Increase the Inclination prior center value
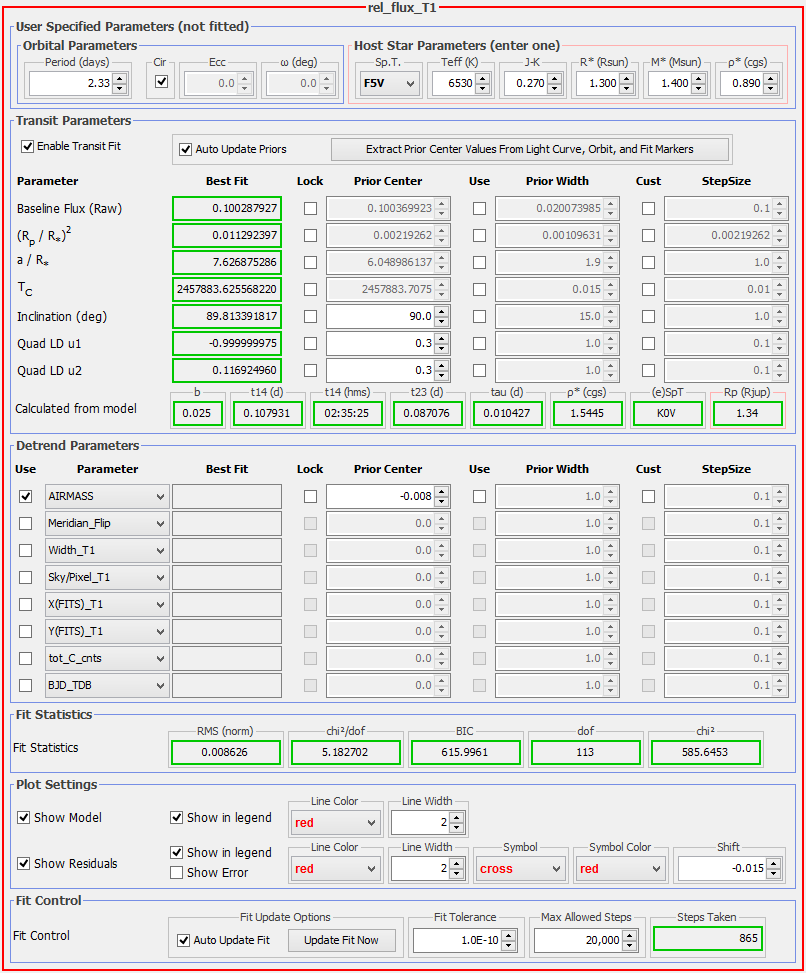The height and width of the screenshot is (973, 806). pos(441,311)
